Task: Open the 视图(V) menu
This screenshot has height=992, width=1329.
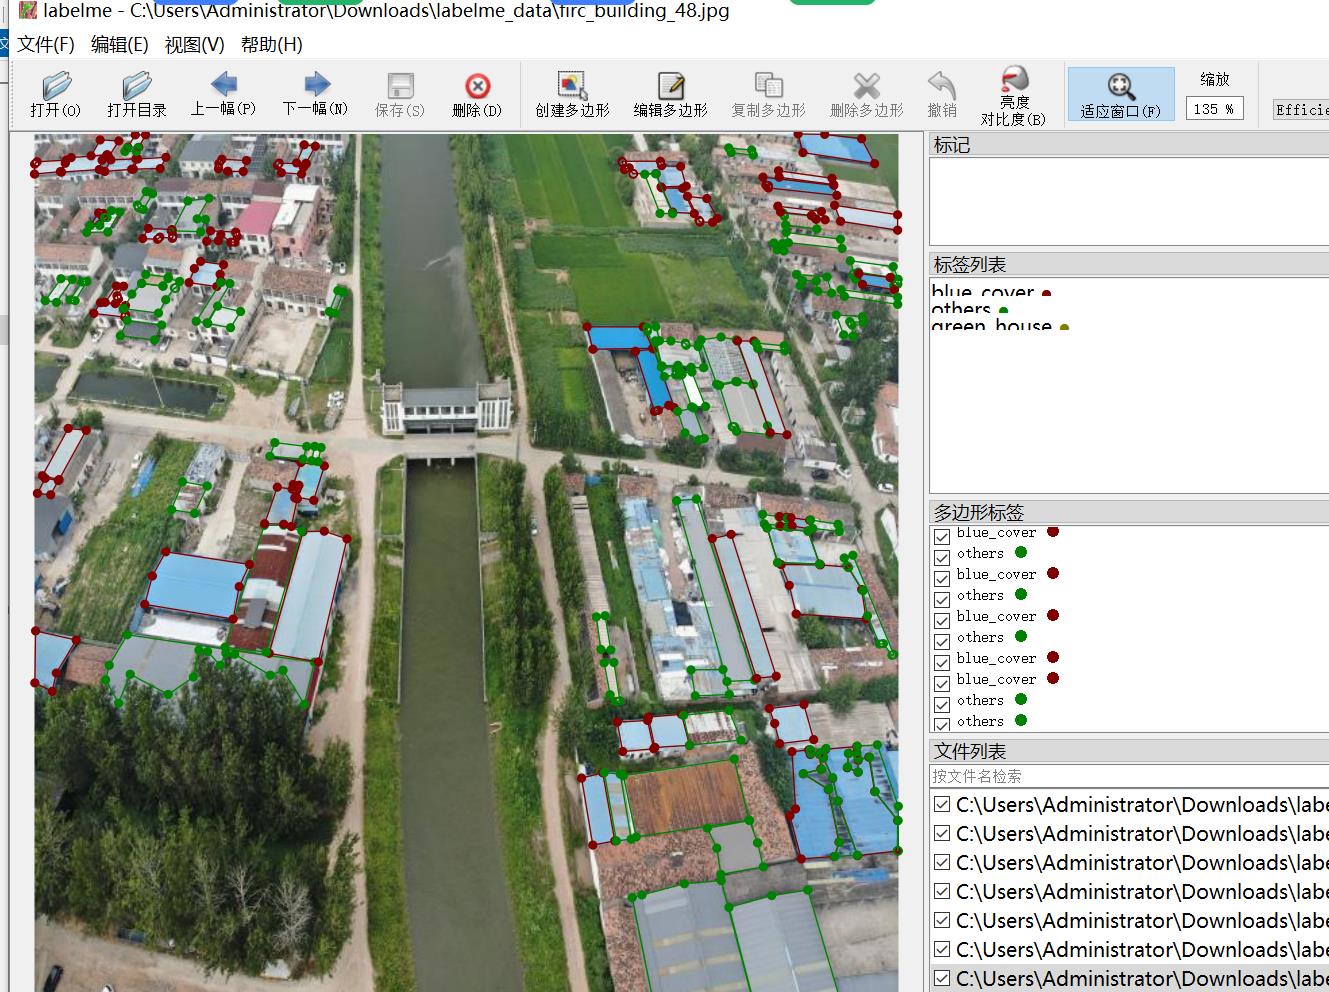Action: coord(194,45)
